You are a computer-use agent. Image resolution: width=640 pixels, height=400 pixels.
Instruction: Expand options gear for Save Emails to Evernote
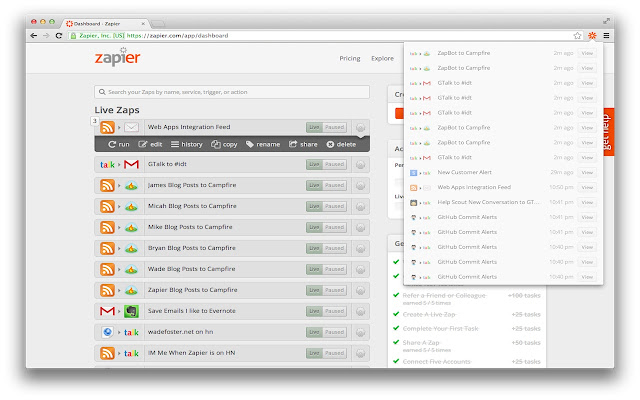(360, 312)
